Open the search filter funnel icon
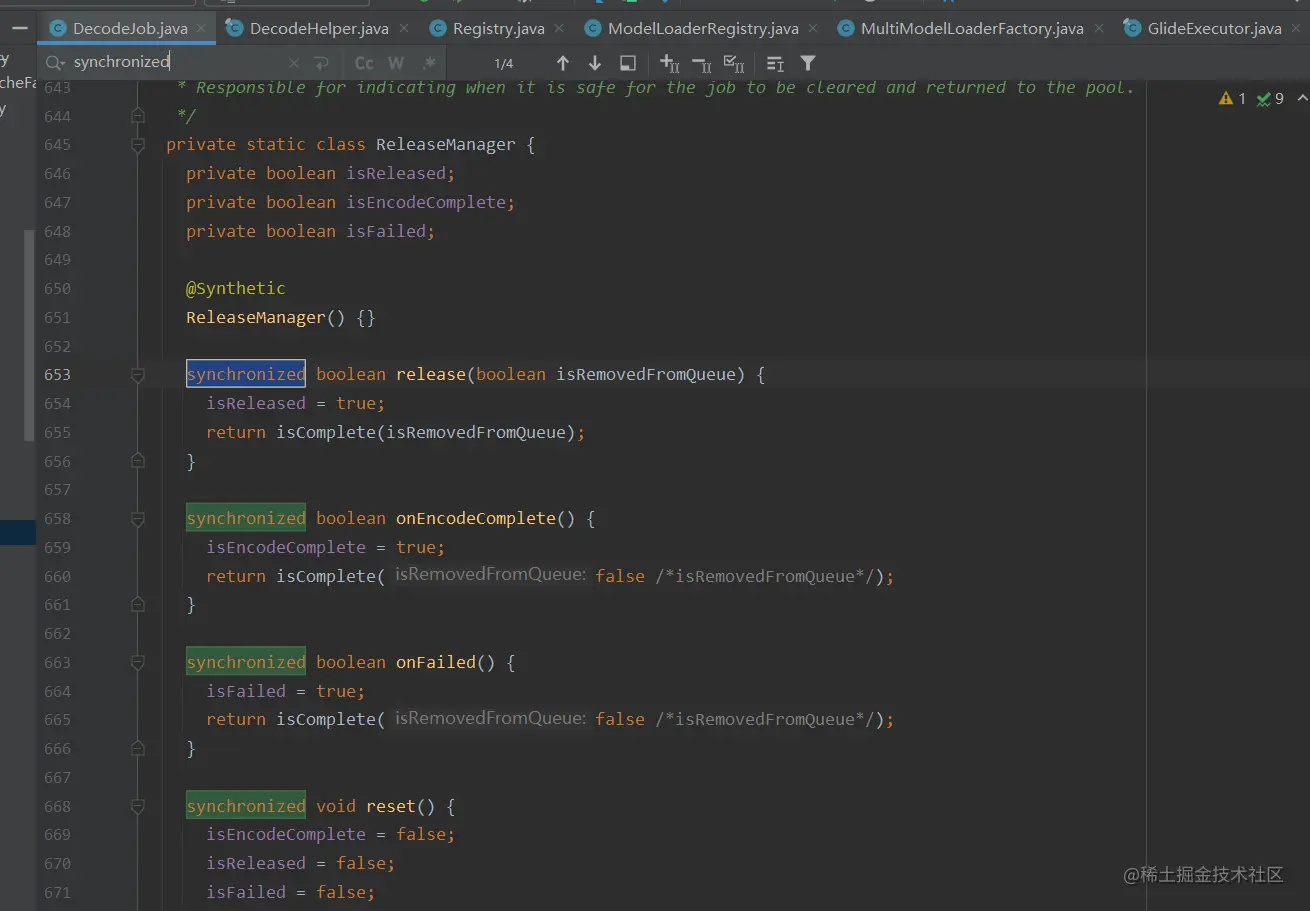The width and height of the screenshot is (1310, 911). [808, 63]
